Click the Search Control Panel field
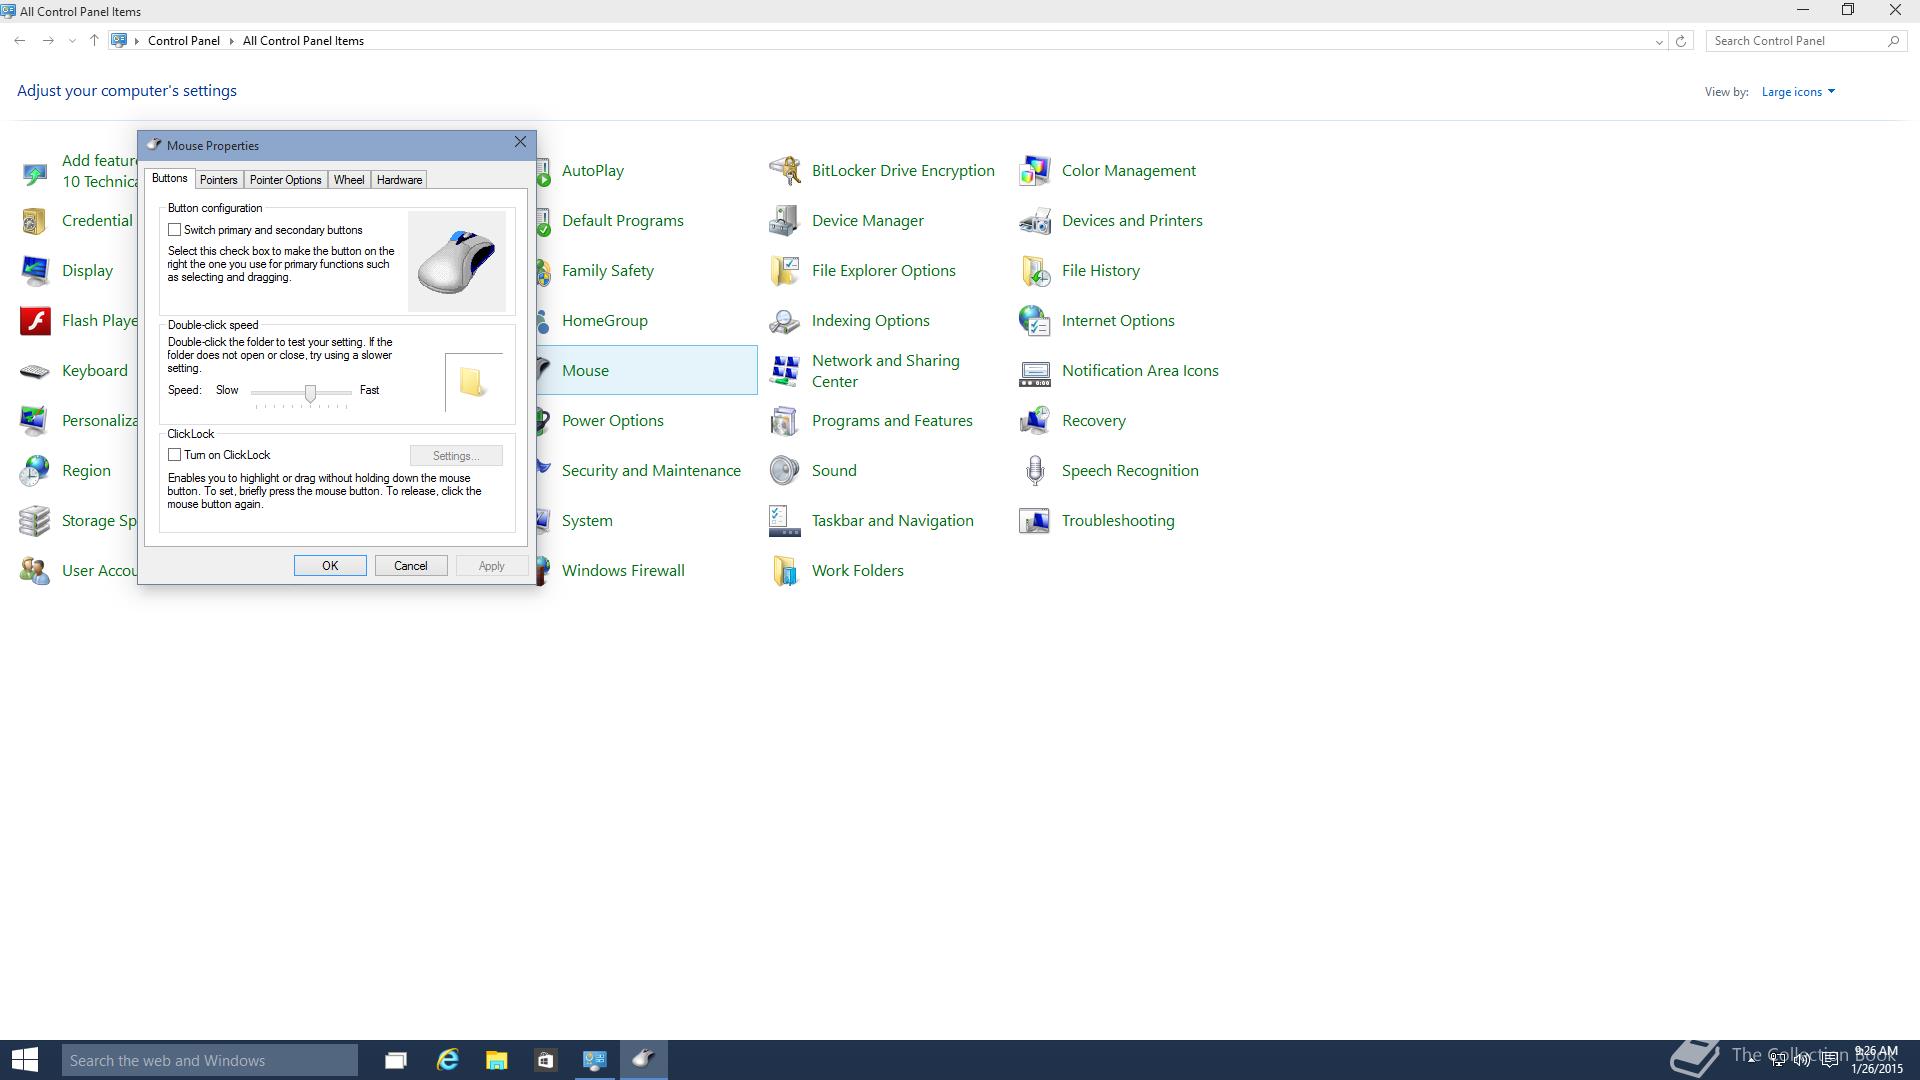 tap(1804, 41)
